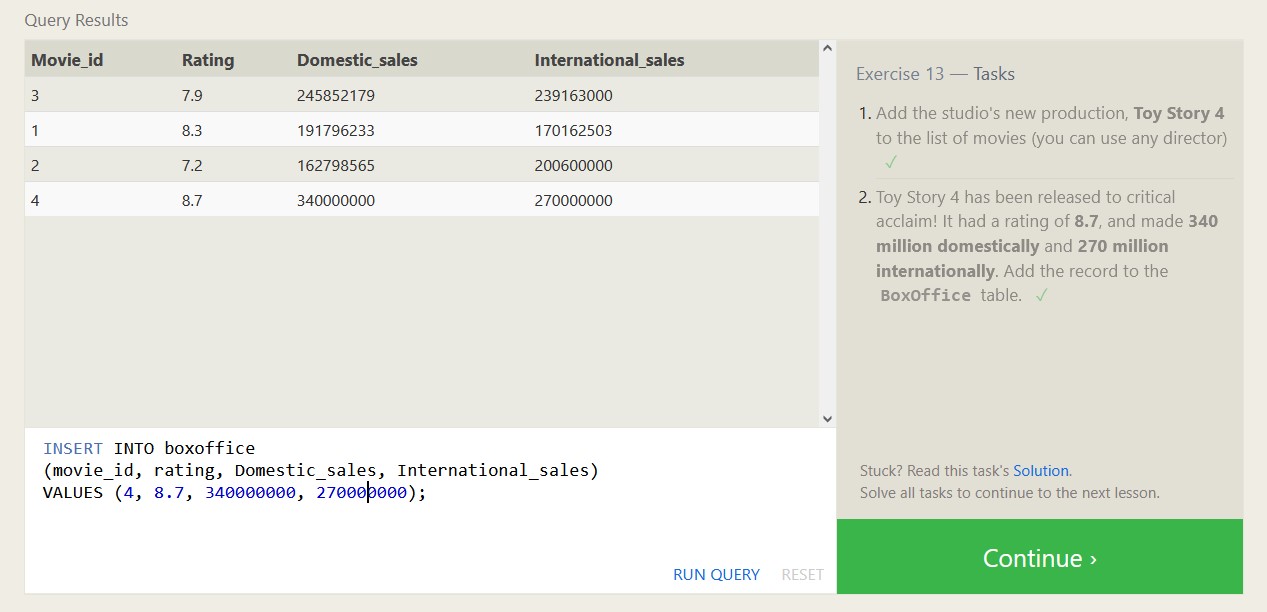Image resolution: width=1267 pixels, height=612 pixels.
Task: Click 'Solve all tasks to continue' text
Action: coord(1010,493)
